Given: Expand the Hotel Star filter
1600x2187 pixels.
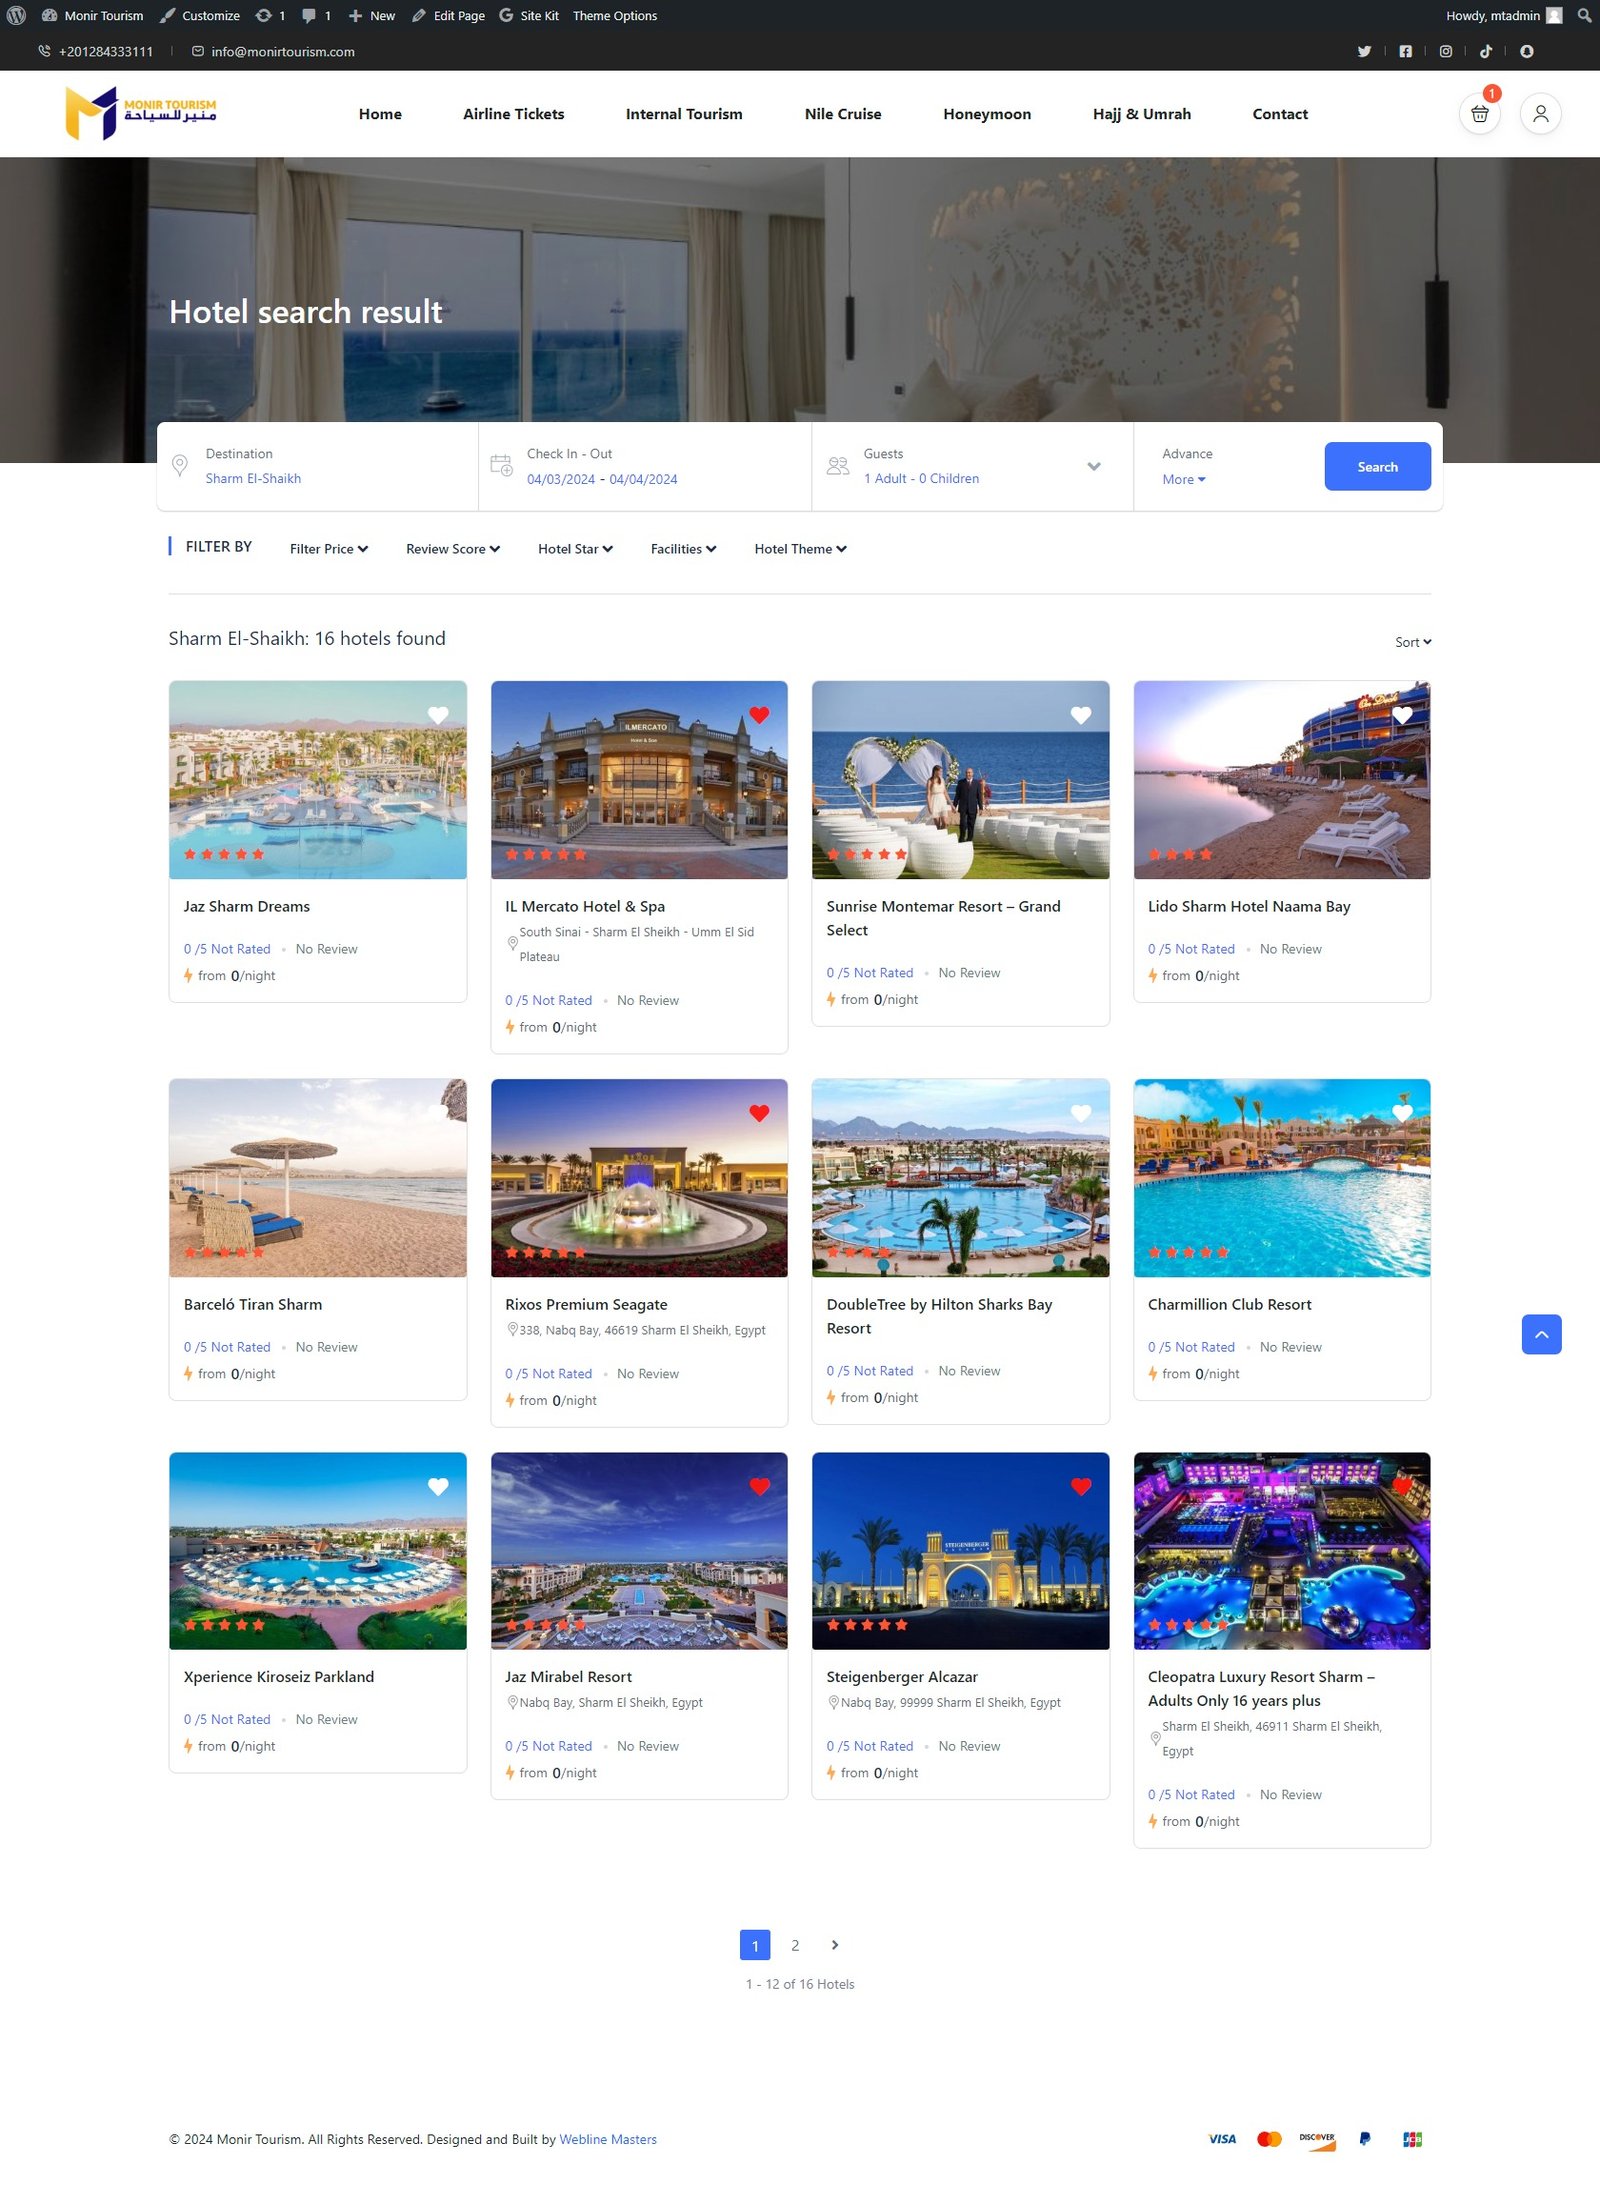Looking at the screenshot, I should 575,549.
